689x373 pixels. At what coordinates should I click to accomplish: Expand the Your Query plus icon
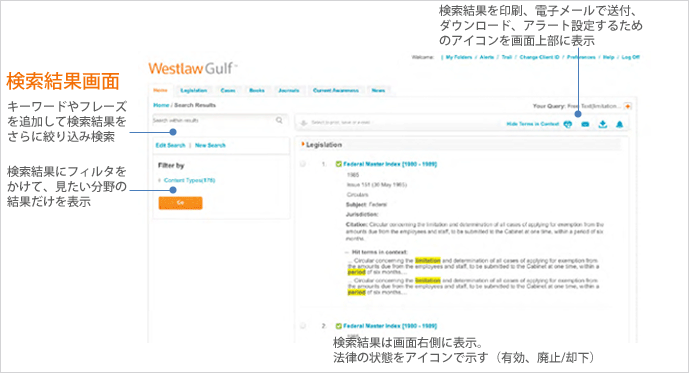tap(628, 106)
